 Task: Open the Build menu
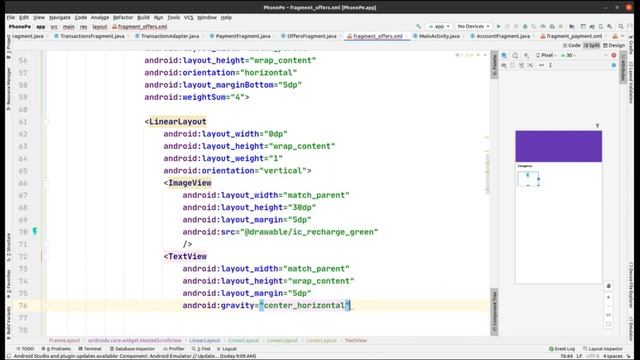(x=143, y=18)
